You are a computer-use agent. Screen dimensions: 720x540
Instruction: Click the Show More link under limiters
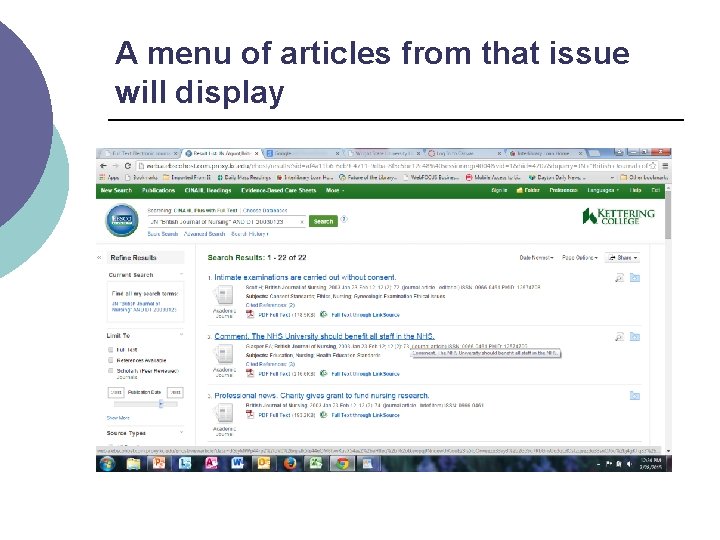pyautogui.click(x=118, y=418)
